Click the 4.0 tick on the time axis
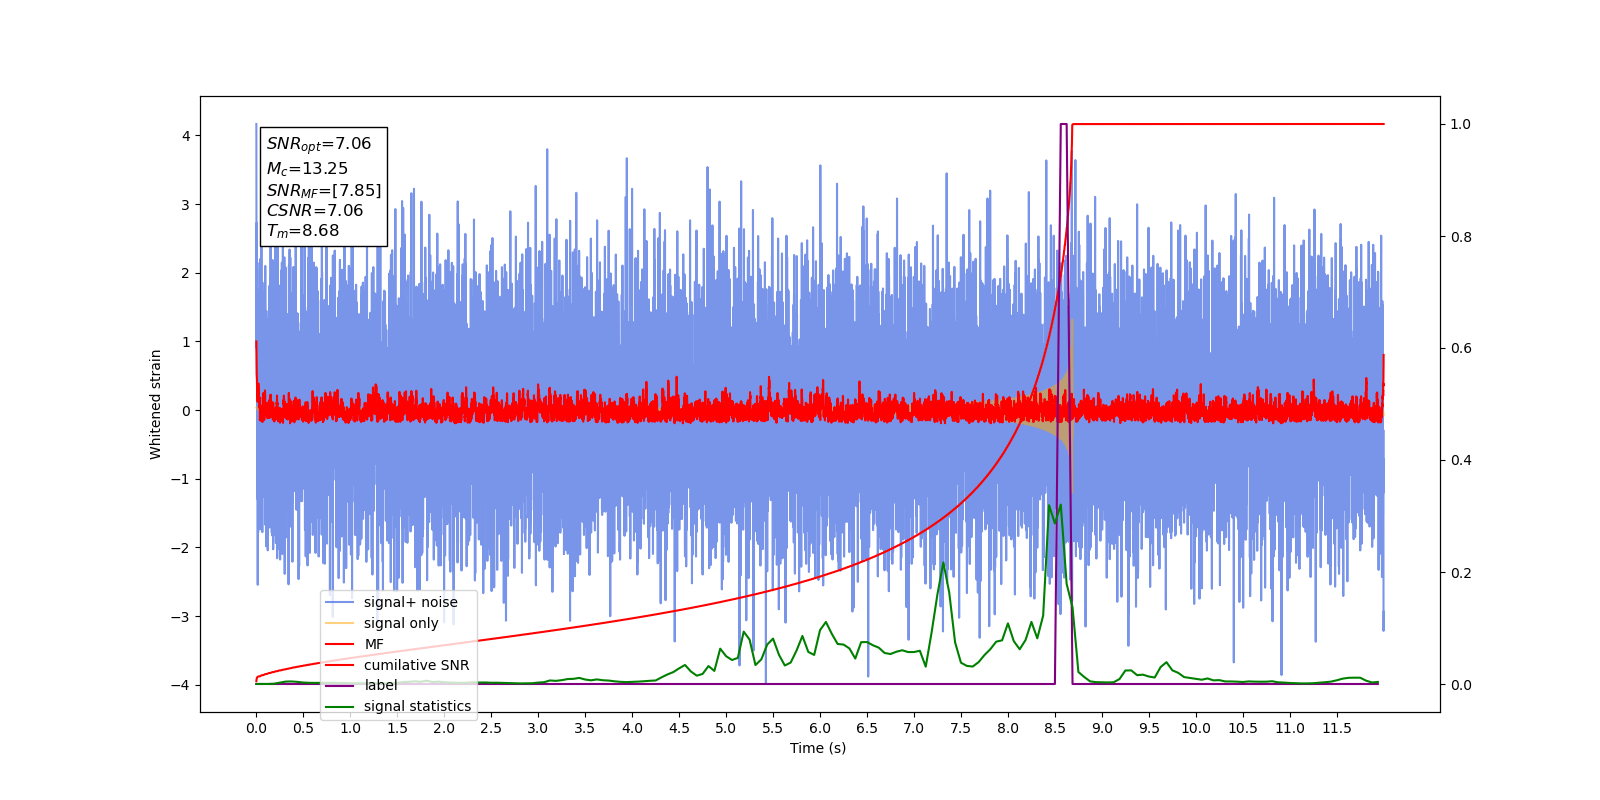The width and height of the screenshot is (1600, 800). [x=632, y=728]
